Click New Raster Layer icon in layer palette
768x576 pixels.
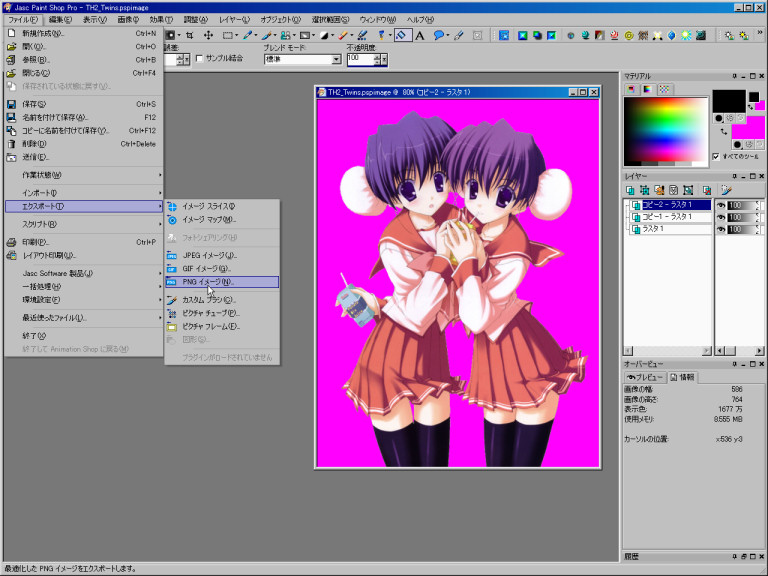[630, 190]
